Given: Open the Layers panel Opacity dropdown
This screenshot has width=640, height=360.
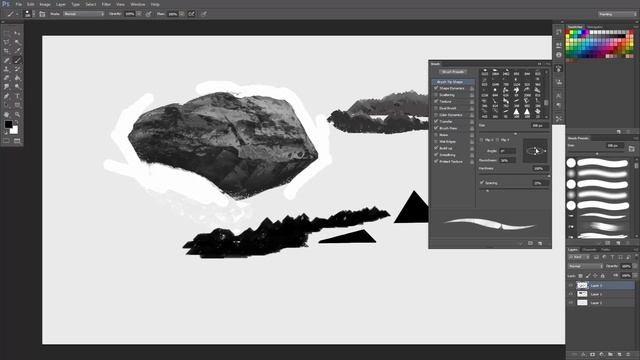Looking at the screenshot, I should click(x=635, y=266).
